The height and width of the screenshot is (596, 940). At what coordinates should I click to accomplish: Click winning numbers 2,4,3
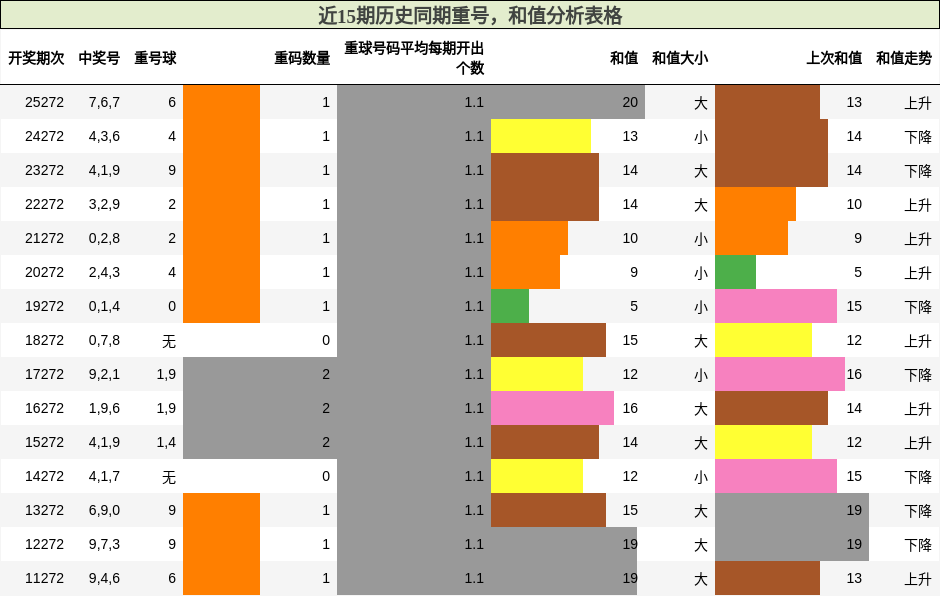pos(104,272)
